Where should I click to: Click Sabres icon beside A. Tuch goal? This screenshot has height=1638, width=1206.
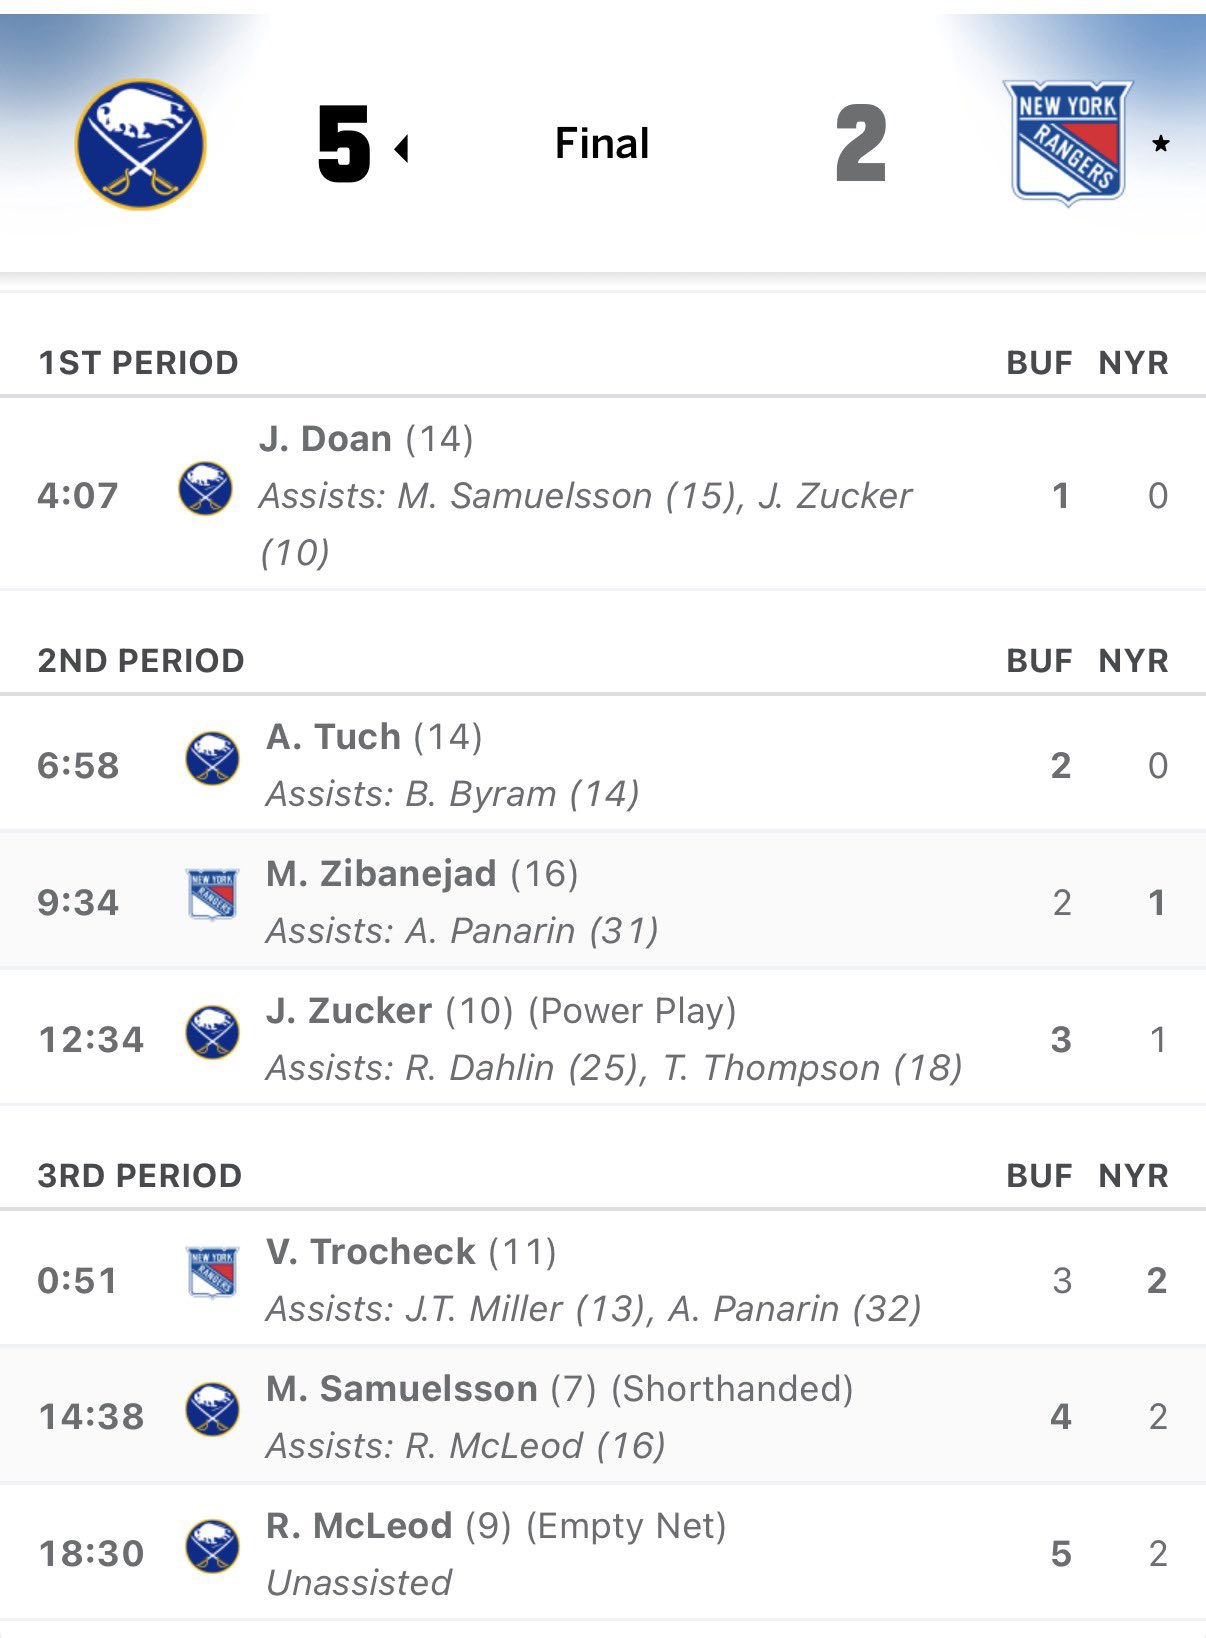point(212,758)
